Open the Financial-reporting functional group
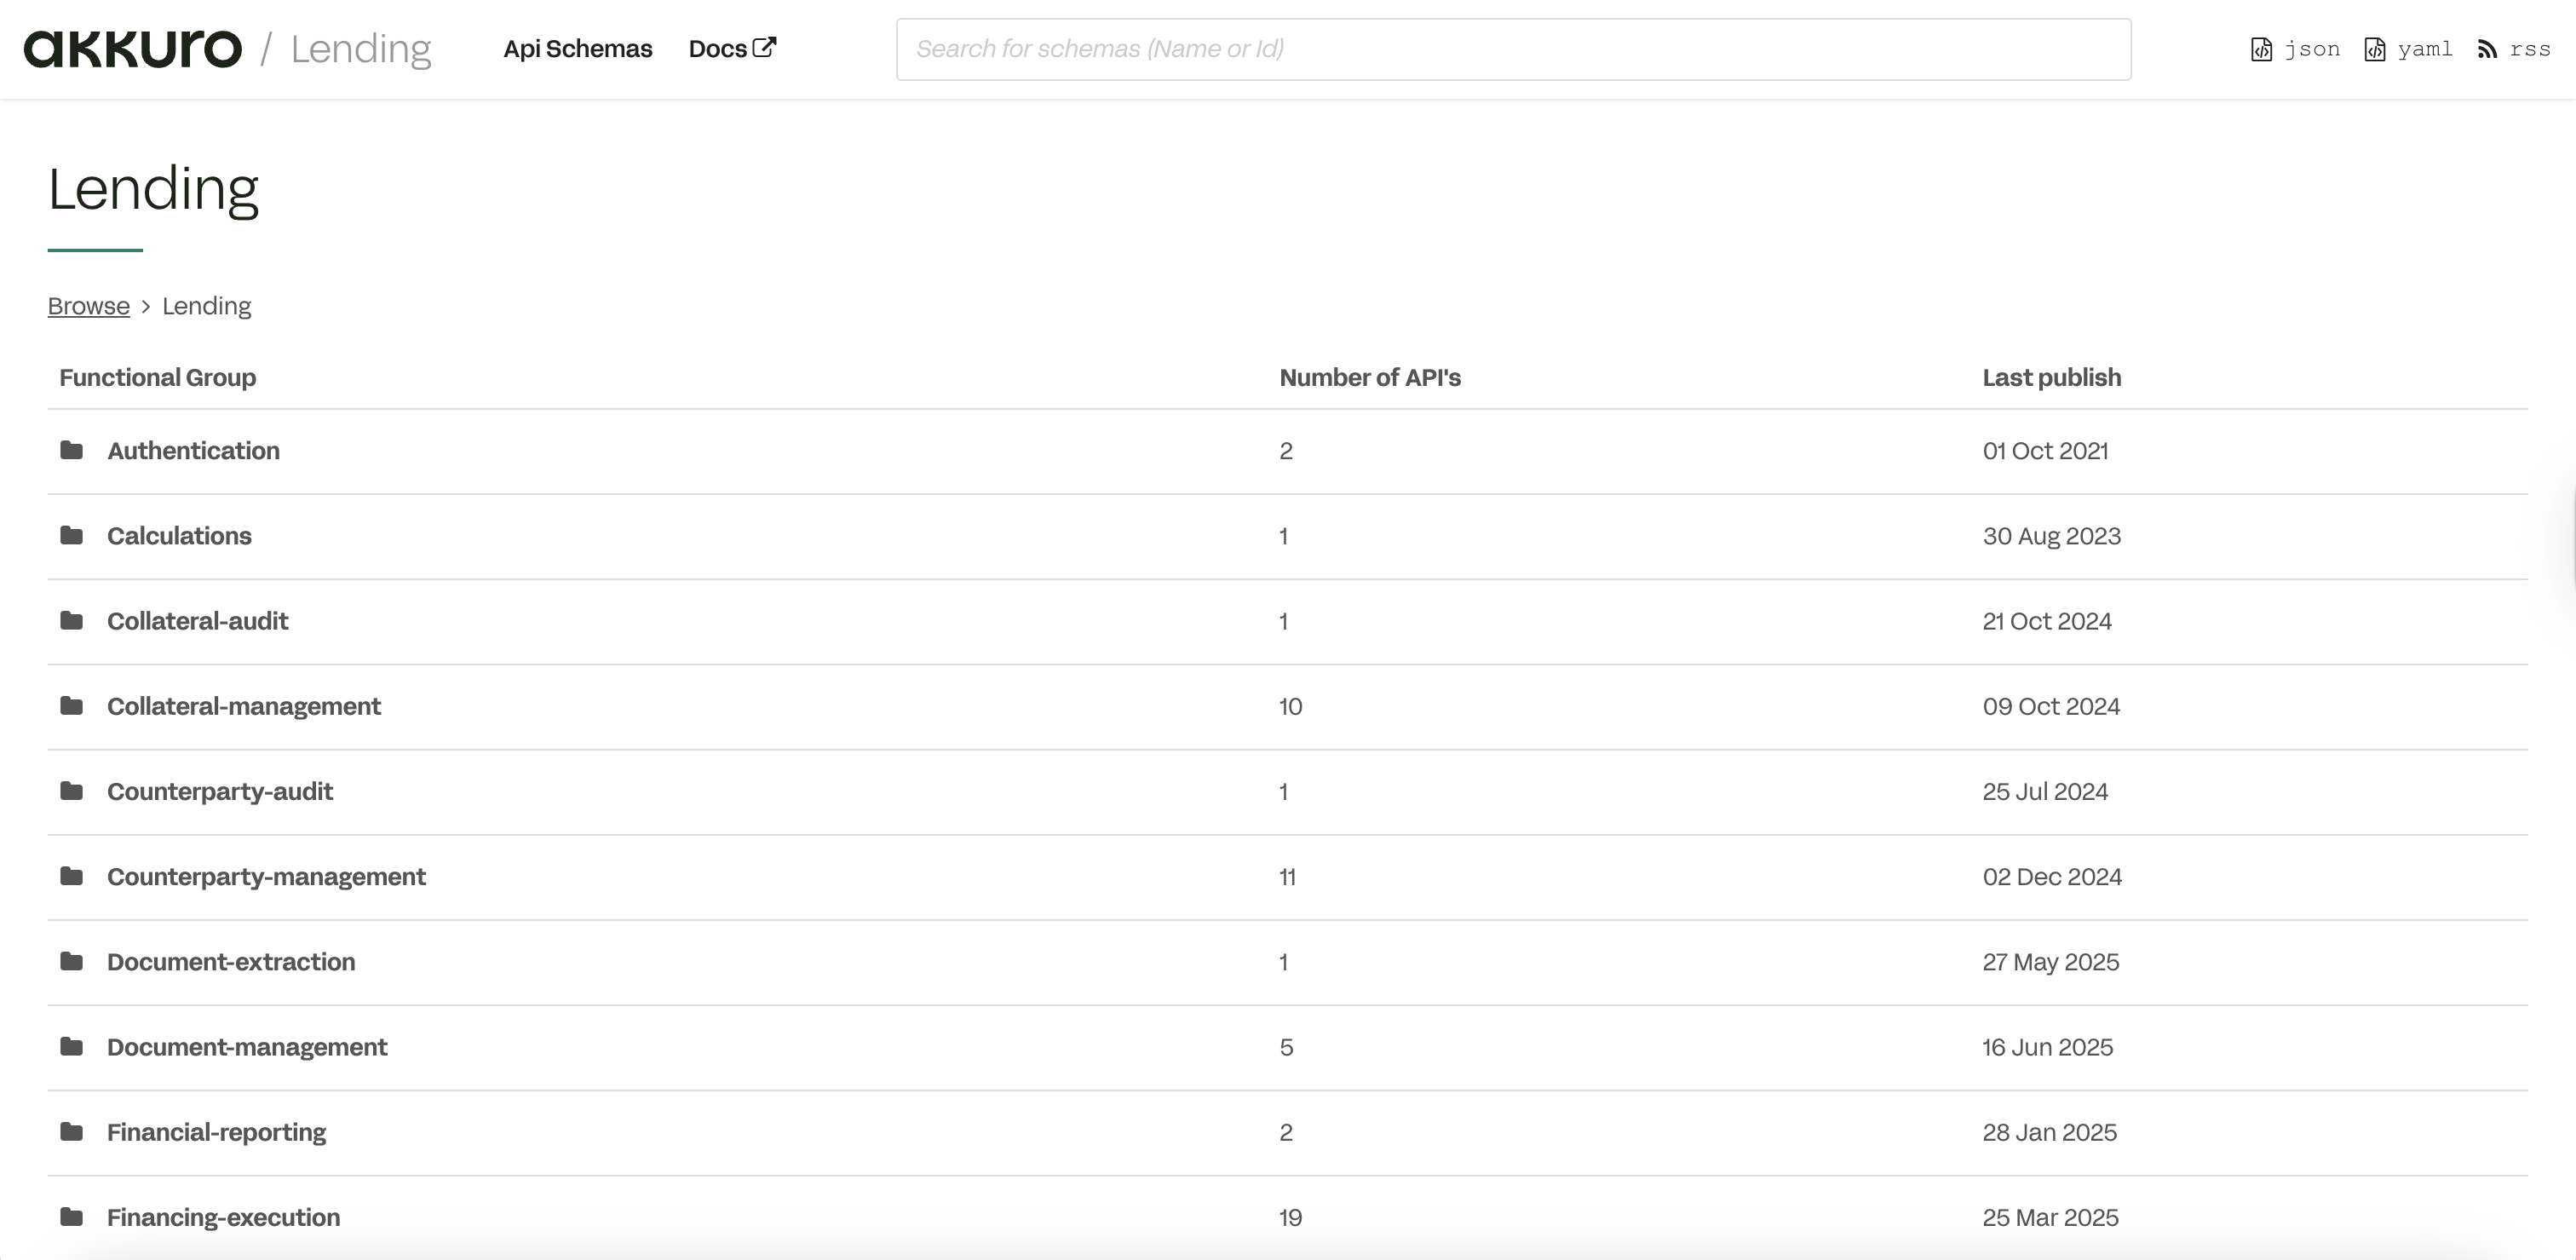This screenshot has height=1260, width=2576. tap(216, 1132)
